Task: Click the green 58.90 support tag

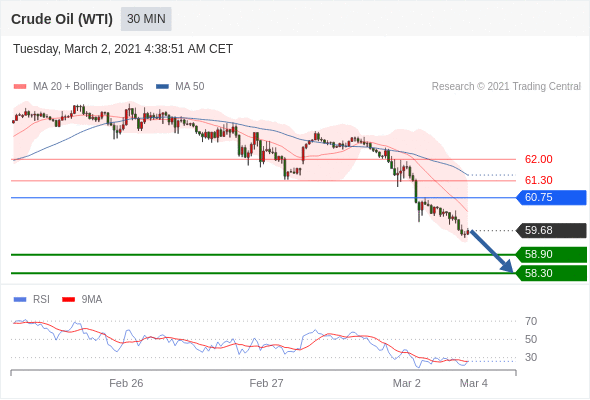Action: (551, 254)
